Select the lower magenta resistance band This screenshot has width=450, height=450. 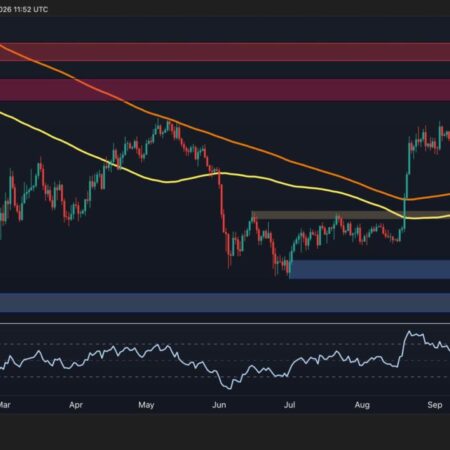tap(225, 90)
